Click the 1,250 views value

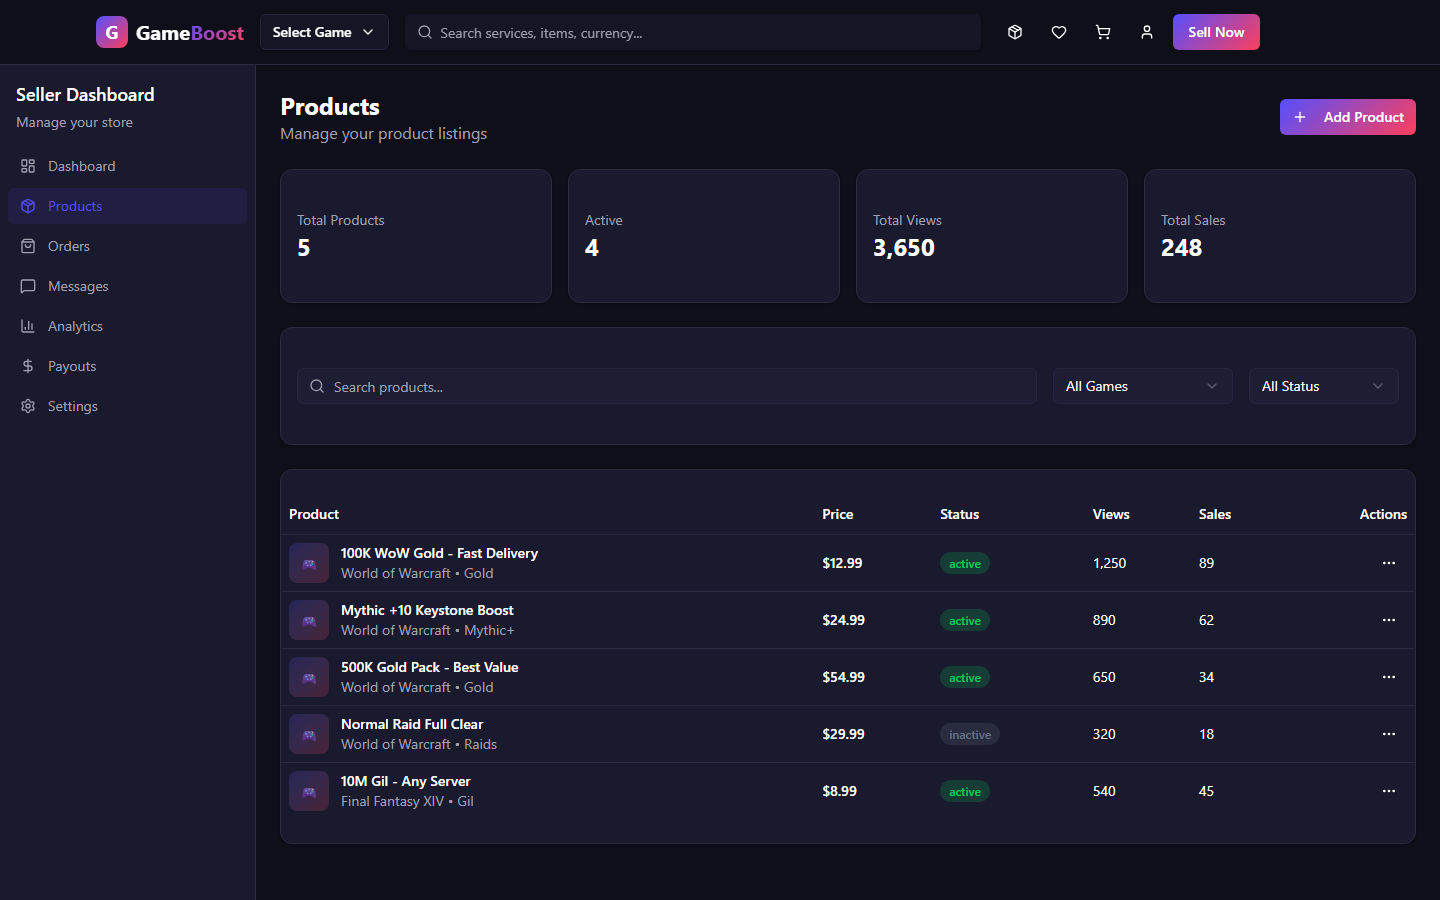1109,563
